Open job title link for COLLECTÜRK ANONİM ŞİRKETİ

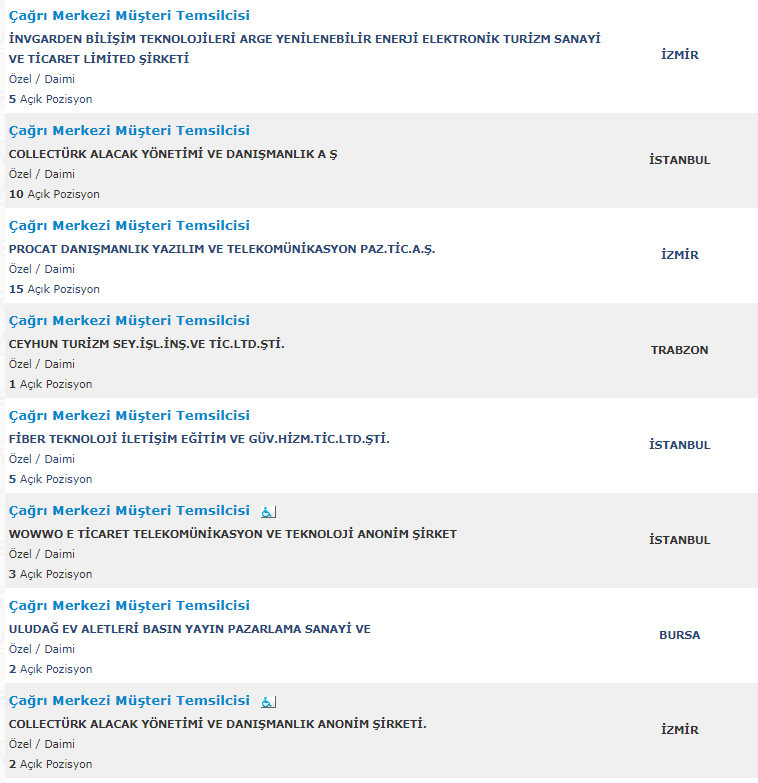129,700
